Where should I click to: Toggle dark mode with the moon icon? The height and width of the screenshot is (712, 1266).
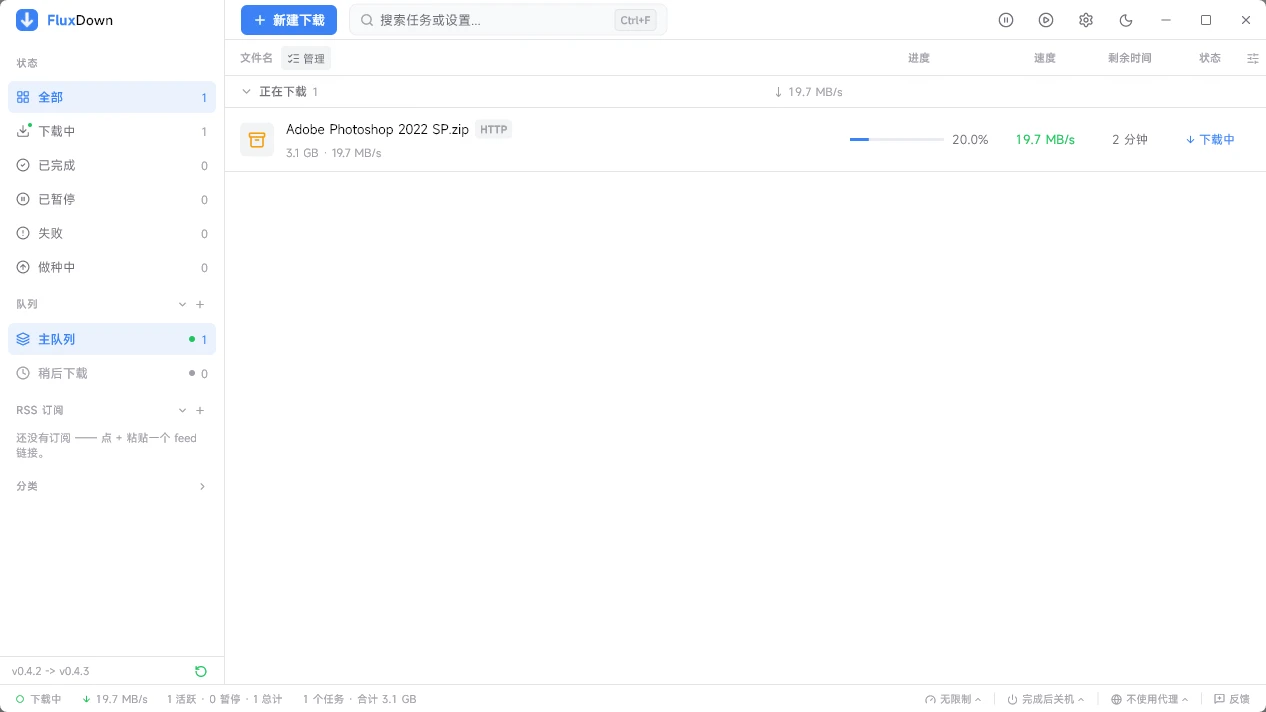pyautogui.click(x=1126, y=20)
